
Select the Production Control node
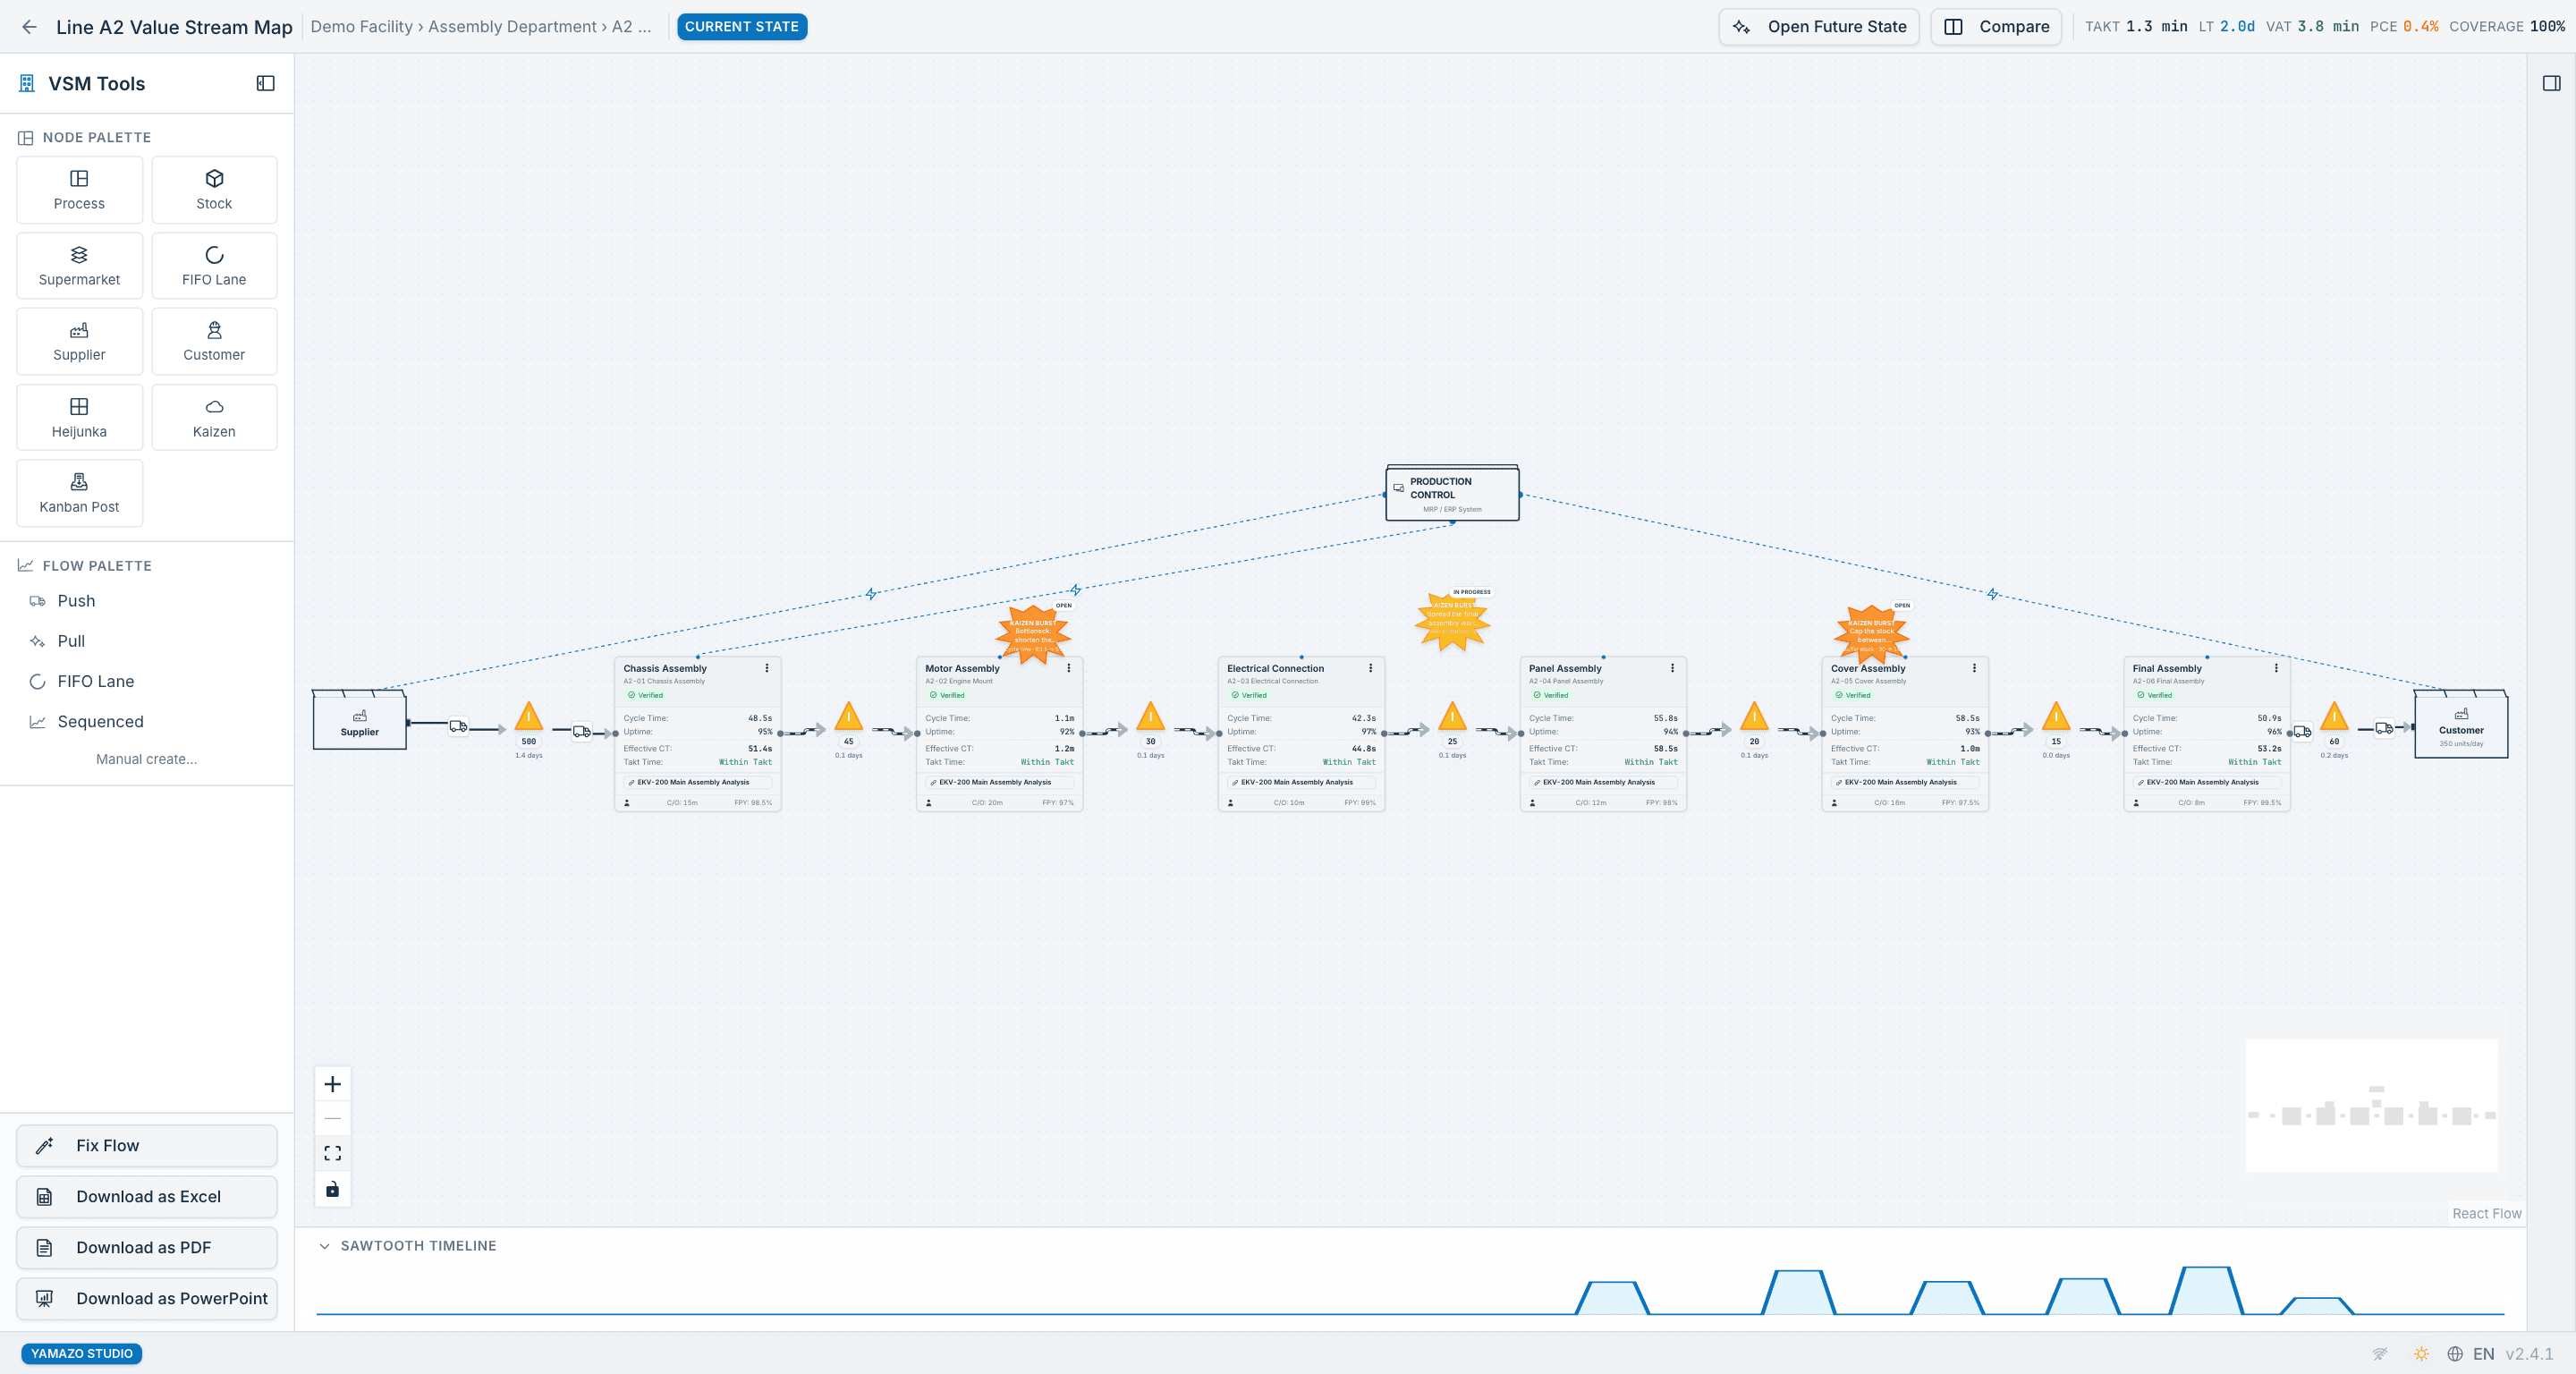click(1452, 493)
